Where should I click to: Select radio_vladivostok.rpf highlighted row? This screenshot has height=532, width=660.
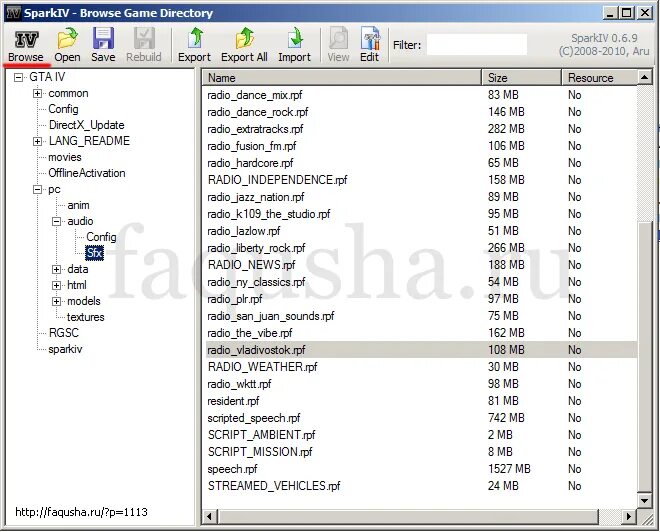[421, 350]
